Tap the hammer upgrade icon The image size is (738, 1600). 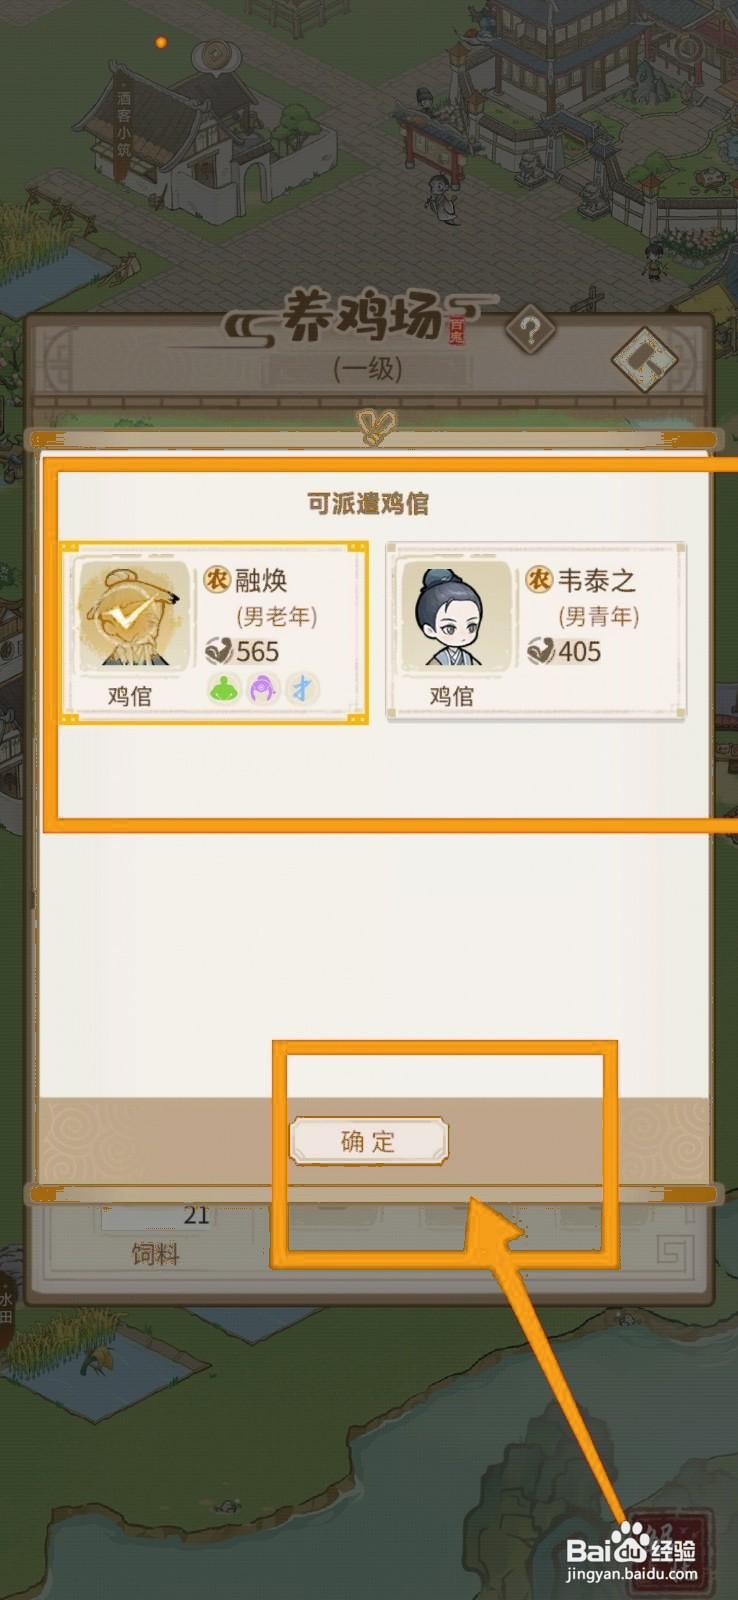(644, 360)
